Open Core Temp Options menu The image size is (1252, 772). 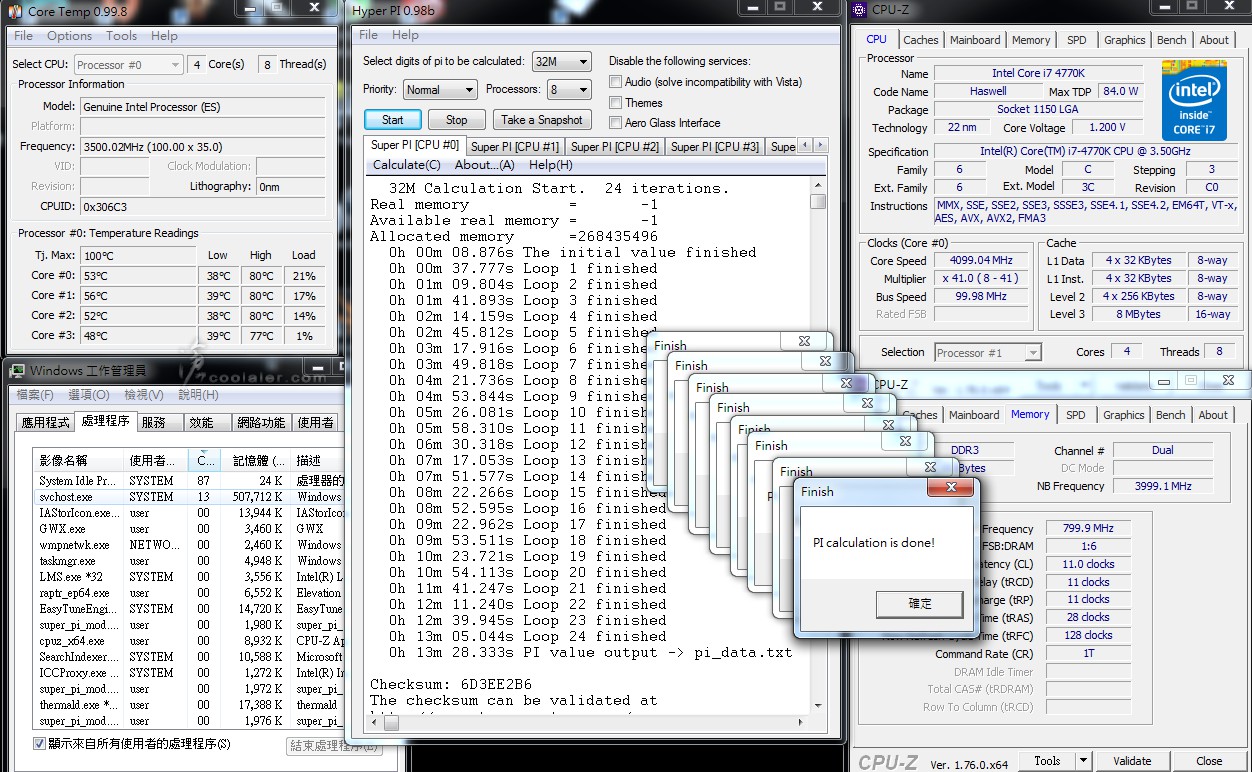[69, 36]
